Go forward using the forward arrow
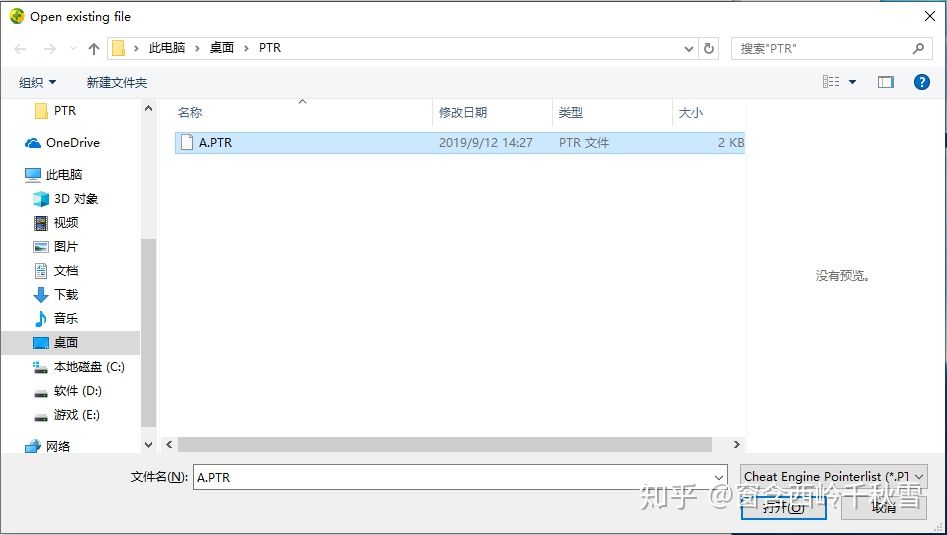The image size is (947, 535). tap(50, 49)
